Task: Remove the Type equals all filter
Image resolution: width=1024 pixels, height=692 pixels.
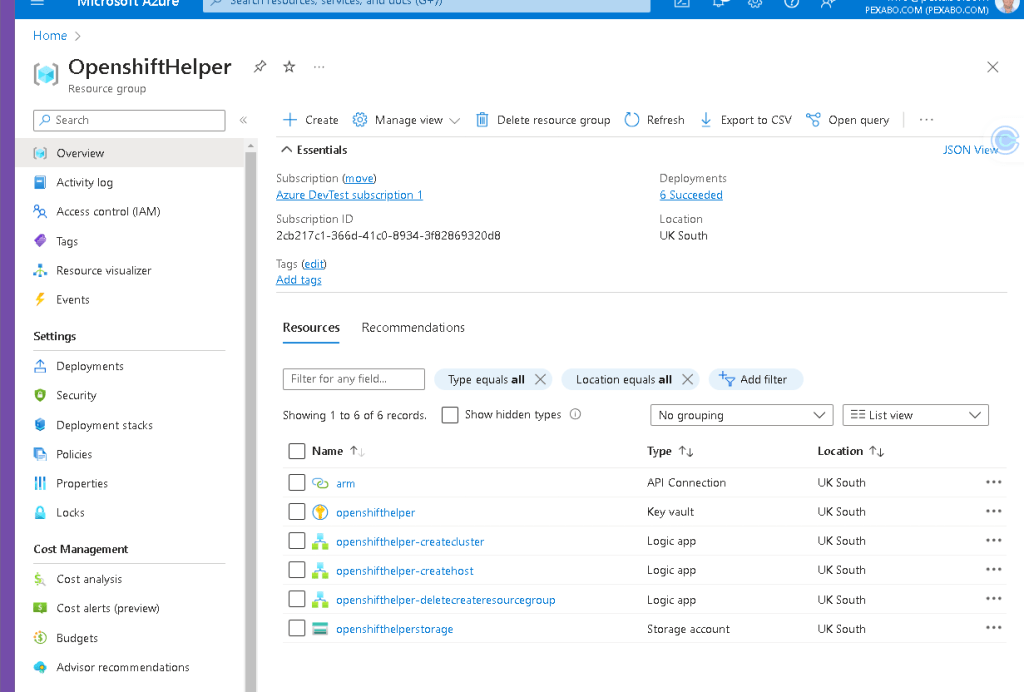Action: [540, 379]
